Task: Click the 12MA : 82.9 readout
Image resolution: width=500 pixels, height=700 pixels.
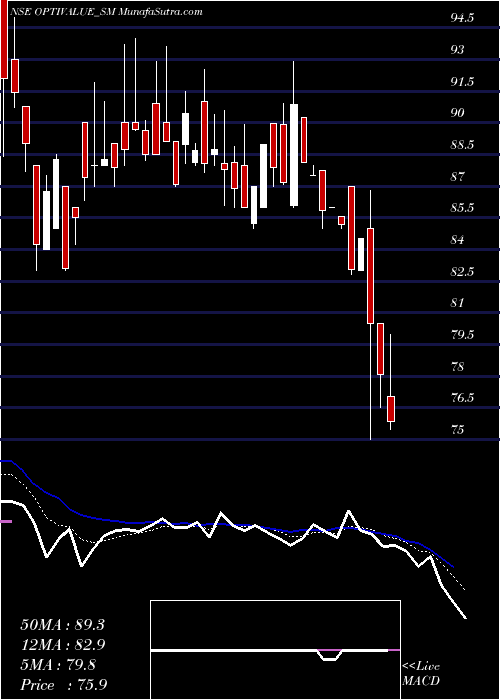Action: click(62, 645)
